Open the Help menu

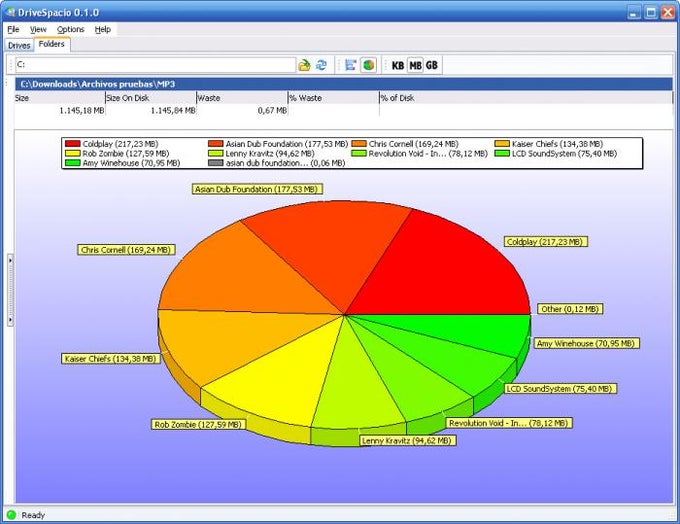tap(103, 29)
